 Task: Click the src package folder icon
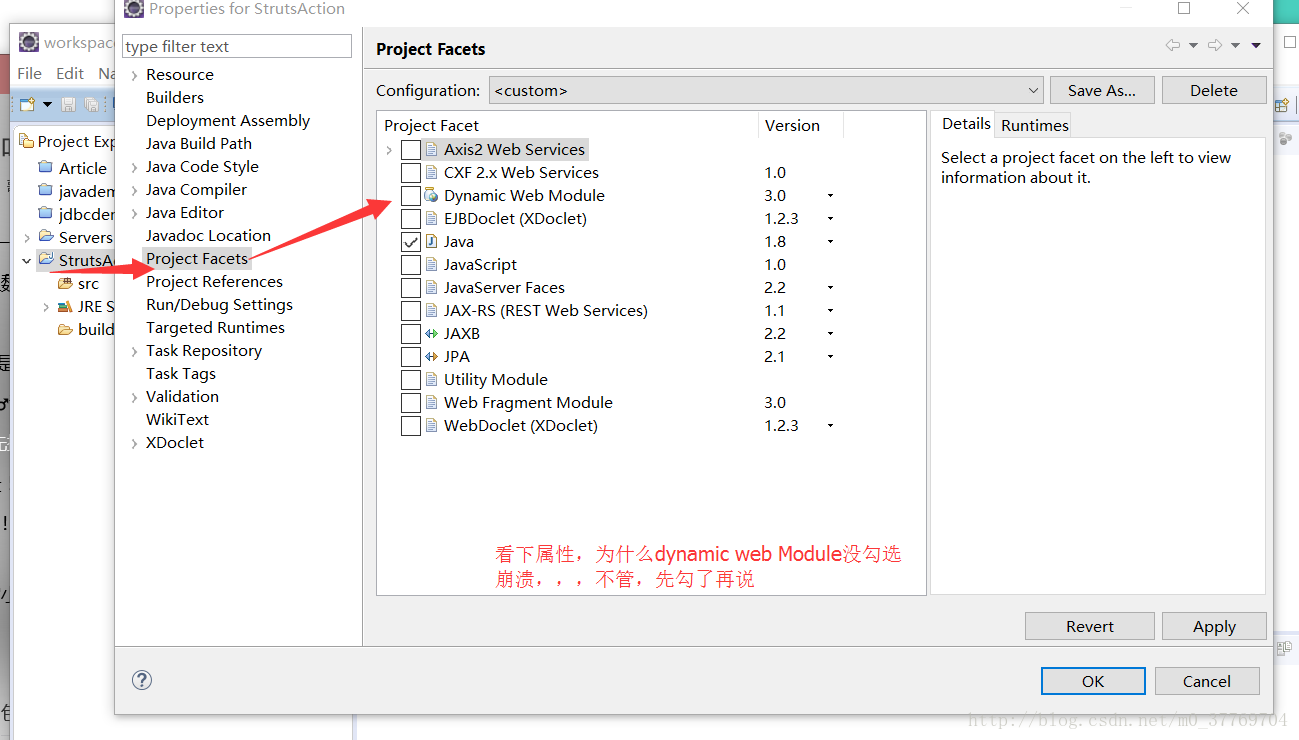pos(66,283)
